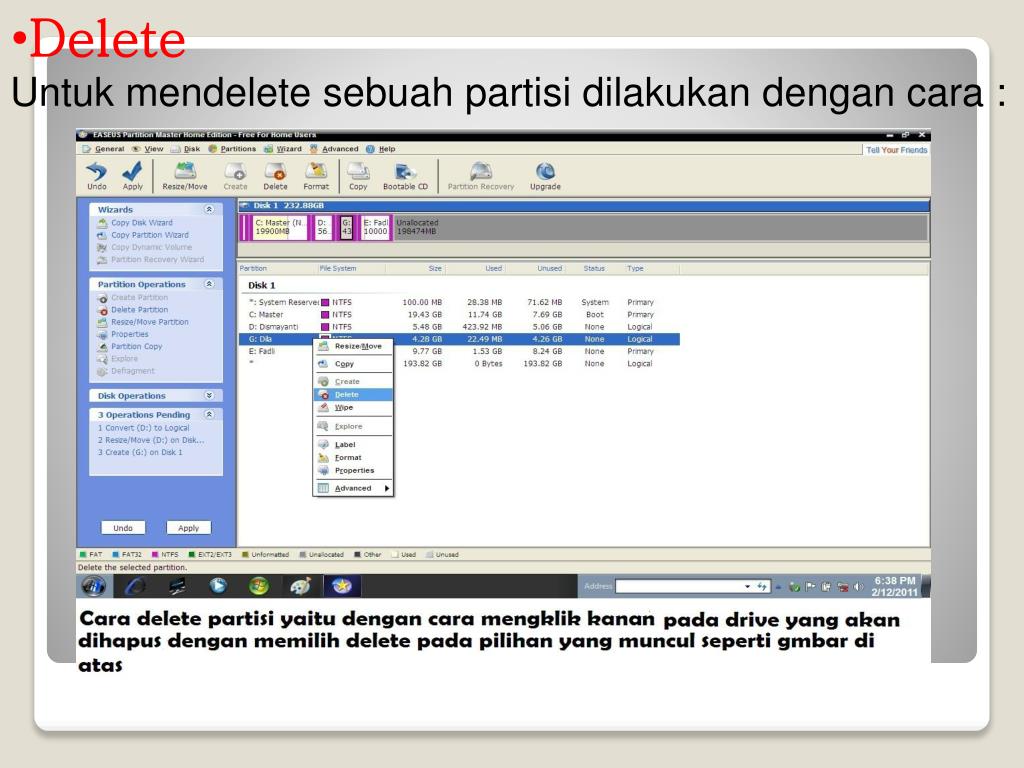Open Internet Explorer from taskbar
Image resolution: width=1024 pixels, height=768 pixels.
click(x=135, y=586)
